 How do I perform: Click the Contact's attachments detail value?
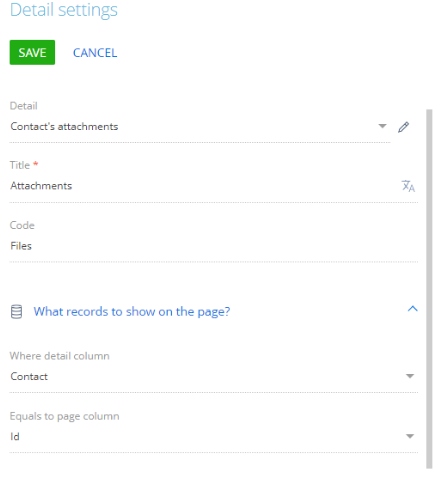tap(64, 126)
